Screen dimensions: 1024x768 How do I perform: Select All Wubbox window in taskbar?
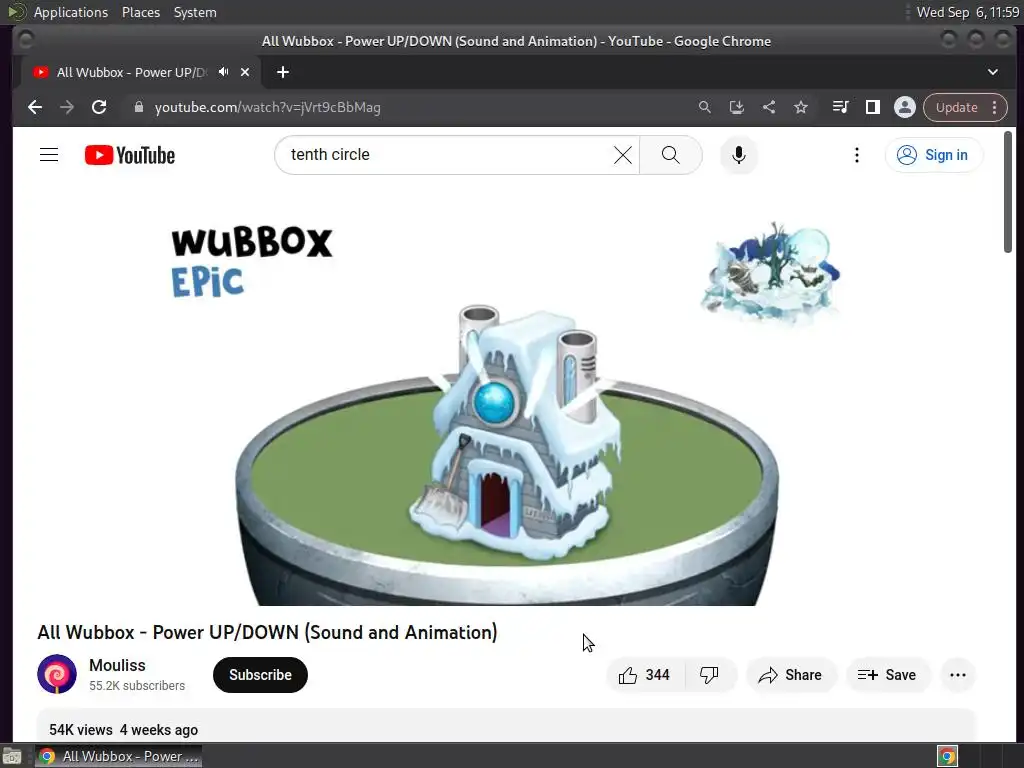pos(118,756)
